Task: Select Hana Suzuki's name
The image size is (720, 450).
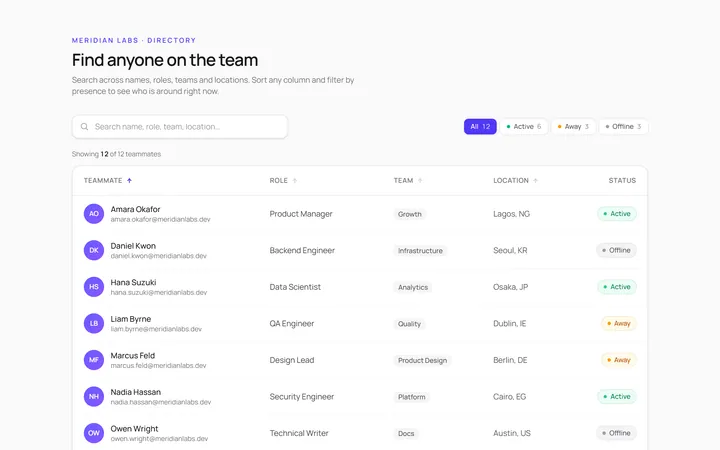Action: tap(133, 282)
